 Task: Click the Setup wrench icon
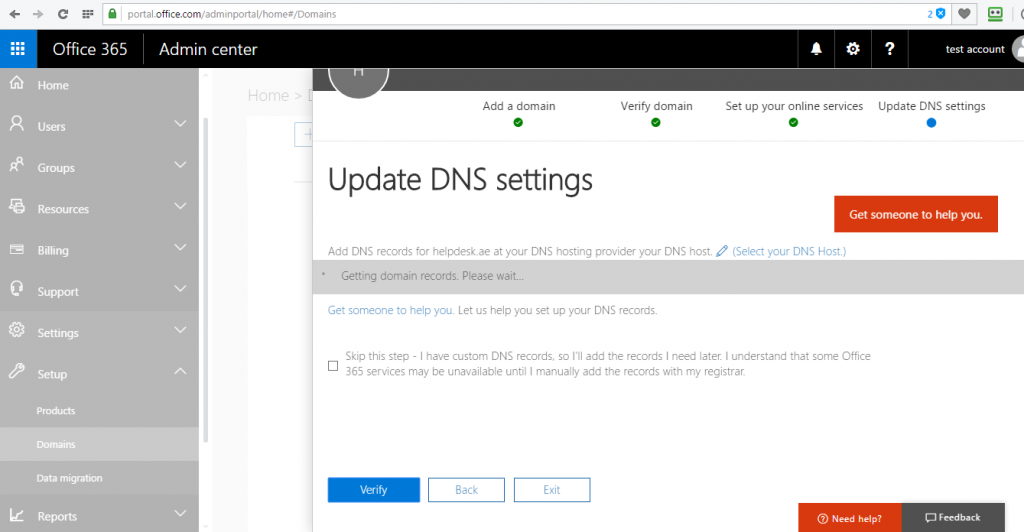pyautogui.click(x=16, y=371)
